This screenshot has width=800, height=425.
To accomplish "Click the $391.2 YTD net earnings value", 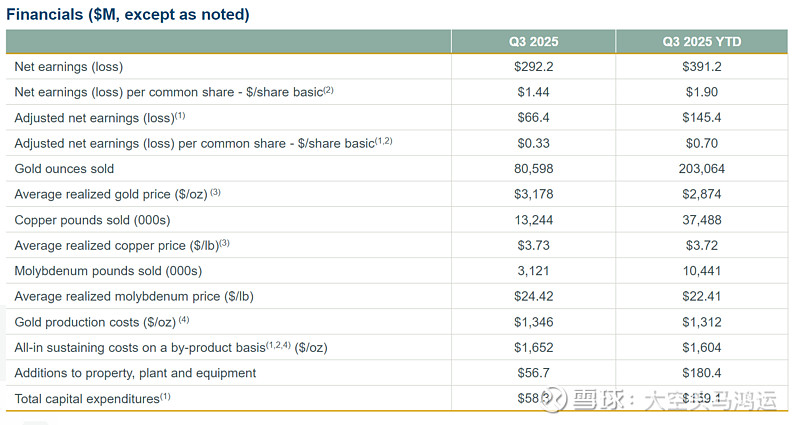I will click(702, 66).
